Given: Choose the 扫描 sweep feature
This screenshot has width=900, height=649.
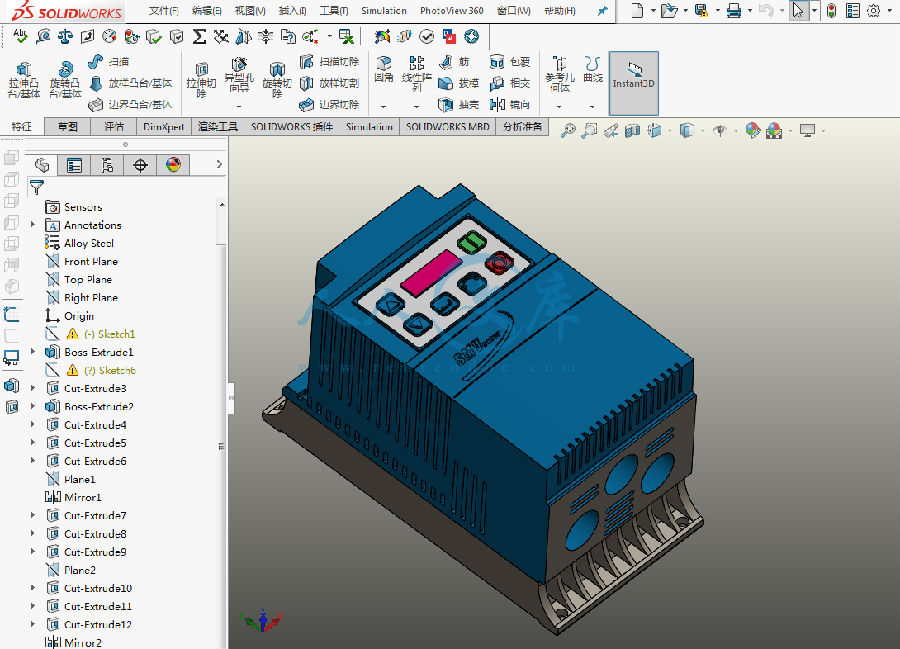Looking at the screenshot, I should (109, 61).
